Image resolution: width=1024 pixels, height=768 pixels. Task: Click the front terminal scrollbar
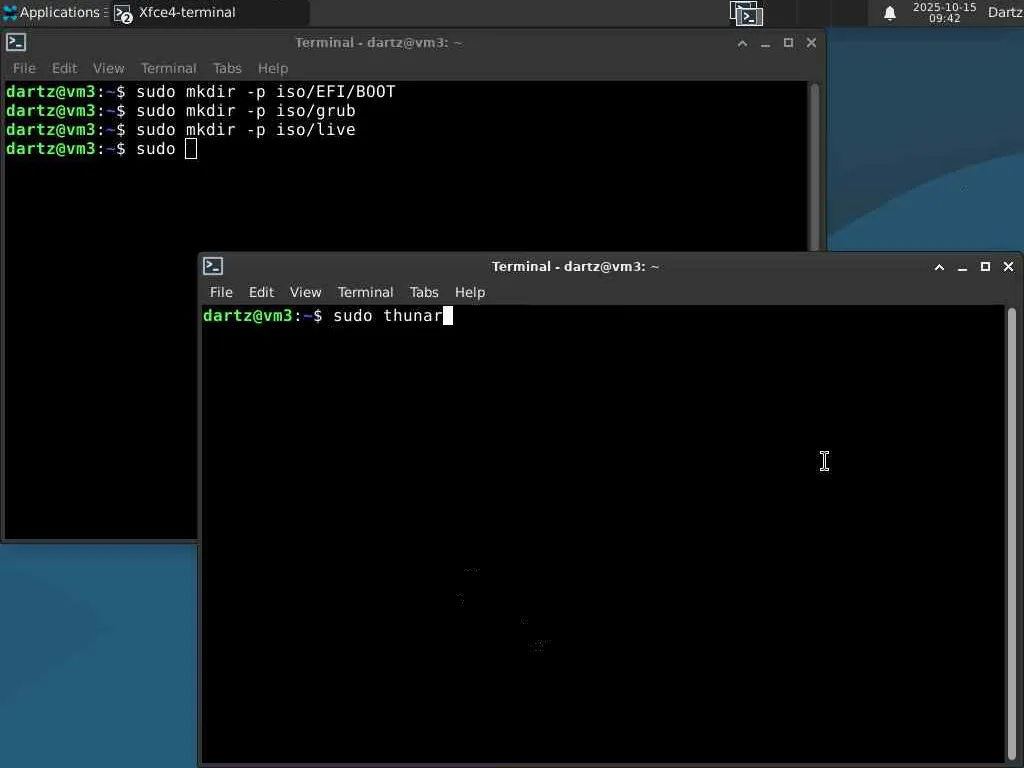point(1012,532)
